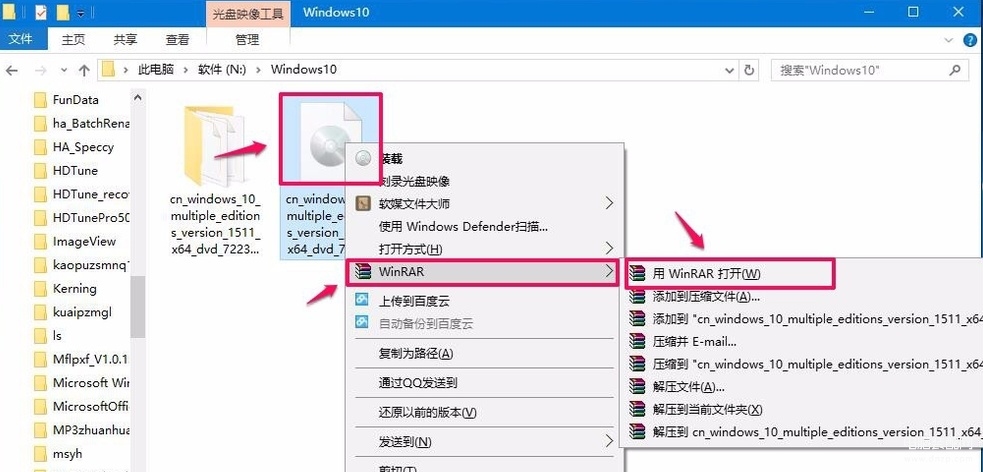The image size is (983, 472).
Task: Click the sidebar vertical scrollbar thumb
Action: 138,307
